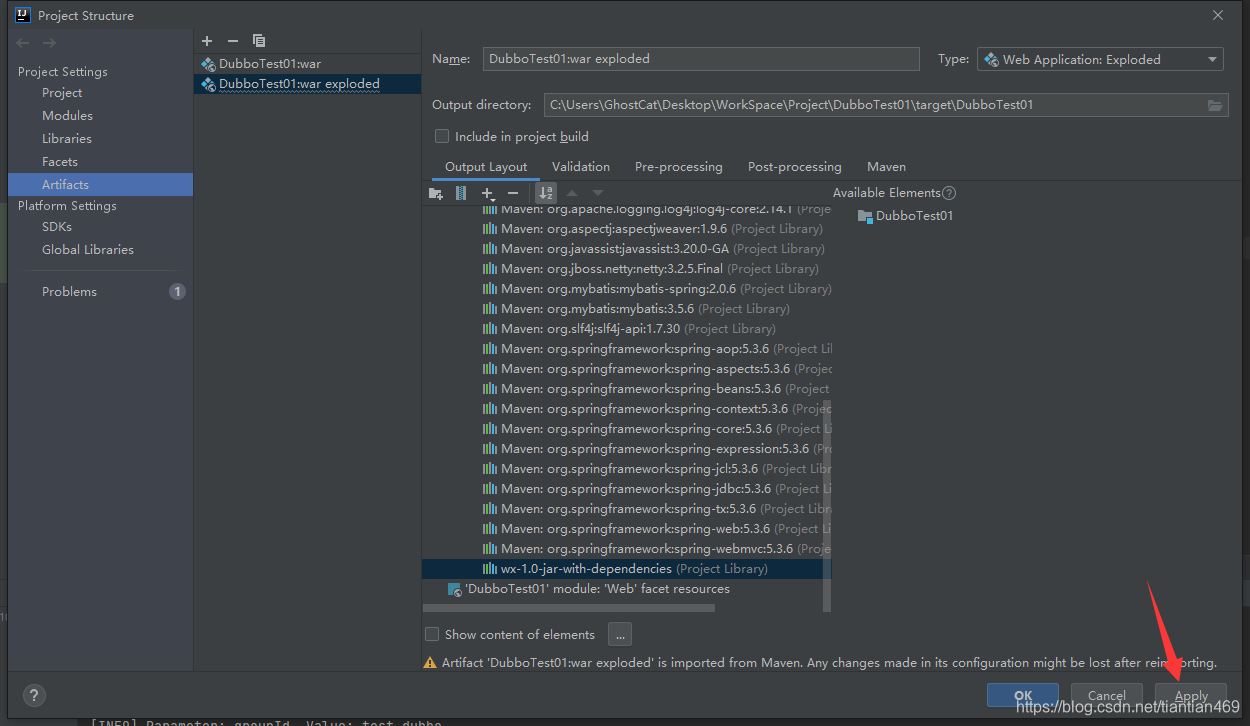This screenshot has height=726, width=1250.
Task: Click the back navigation arrow
Action: pos(23,43)
